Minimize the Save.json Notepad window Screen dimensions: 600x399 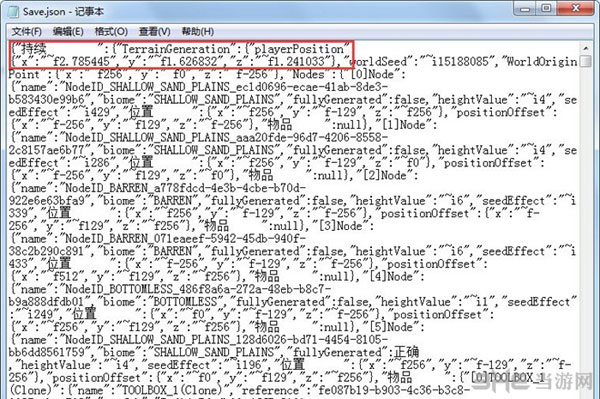pos(525,8)
